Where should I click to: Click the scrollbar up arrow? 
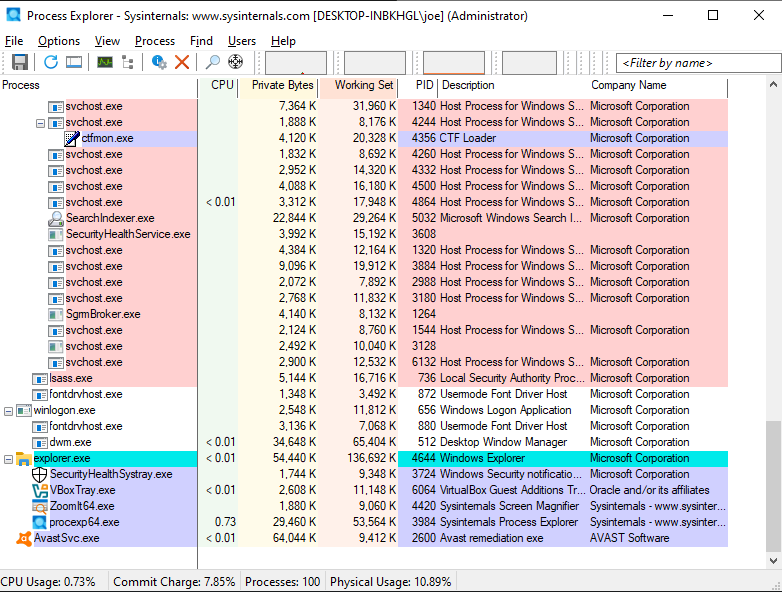coord(774,85)
